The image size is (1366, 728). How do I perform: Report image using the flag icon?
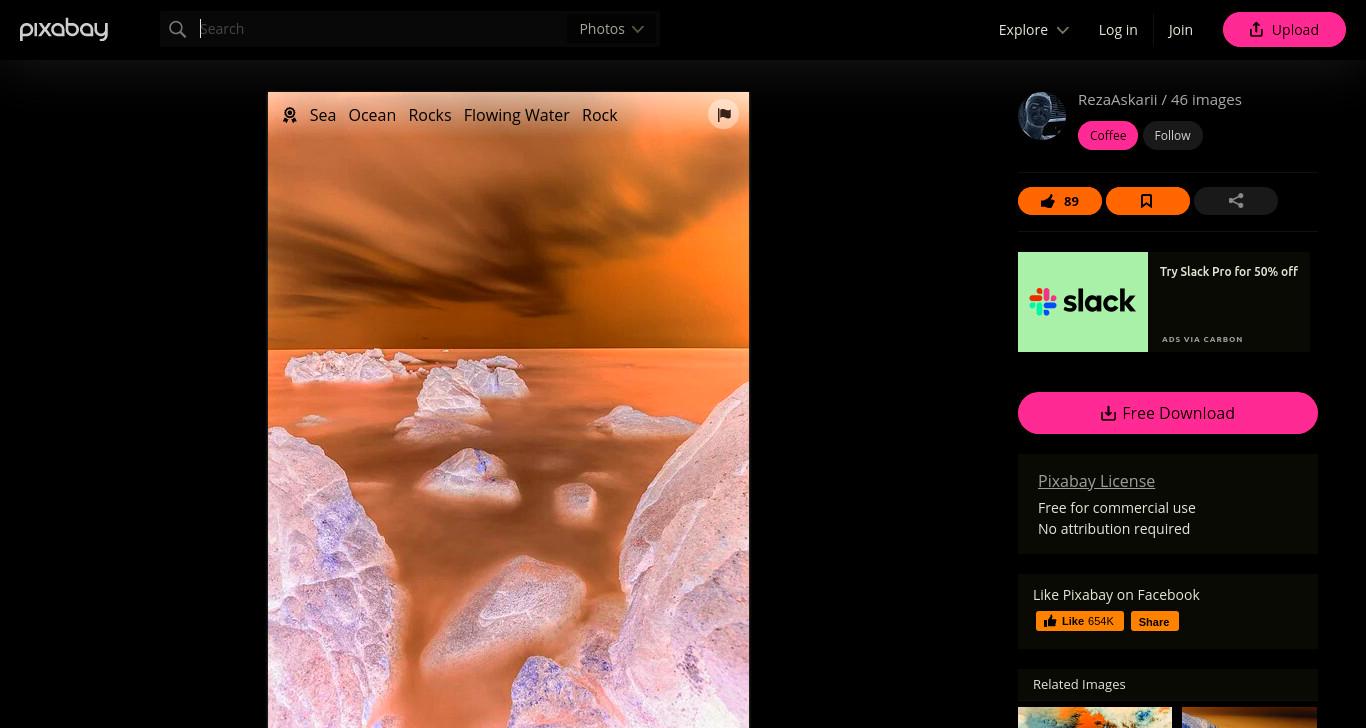coord(724,114)
